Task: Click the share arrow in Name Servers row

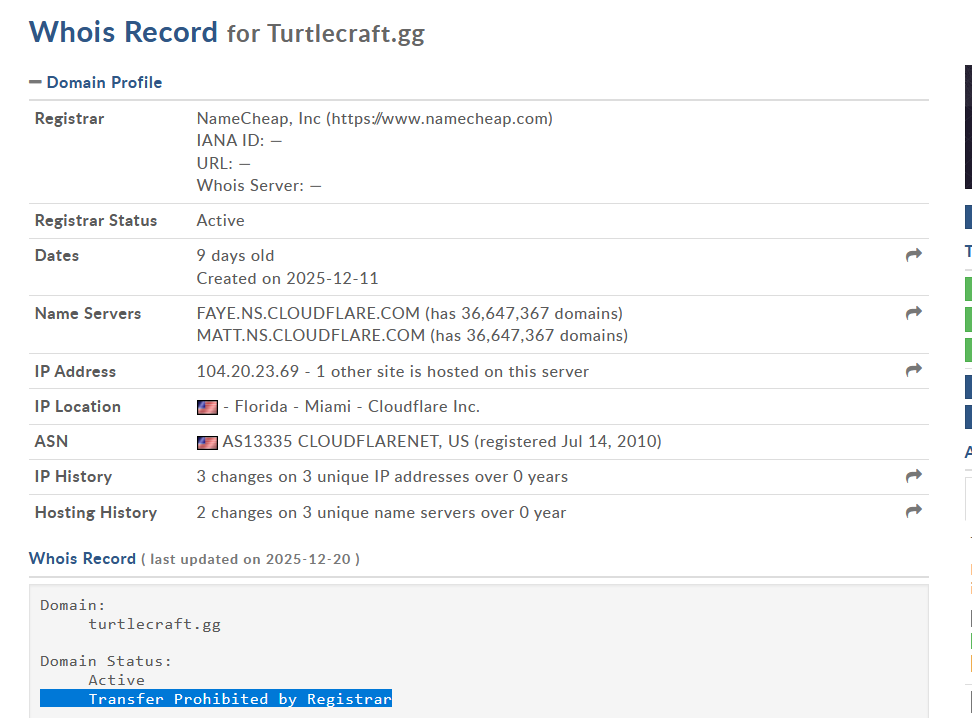Action: 914,313
